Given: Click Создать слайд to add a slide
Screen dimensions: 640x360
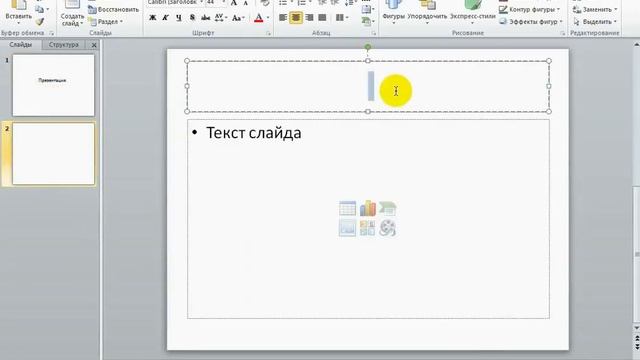Looking at the screenshot, I should coord(72,13).
